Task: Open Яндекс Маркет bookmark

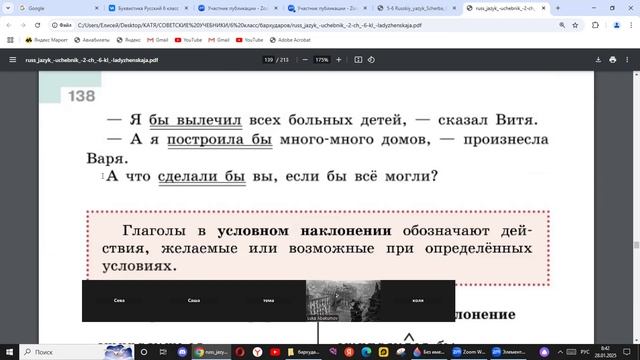Action: [x=46, y=40]
